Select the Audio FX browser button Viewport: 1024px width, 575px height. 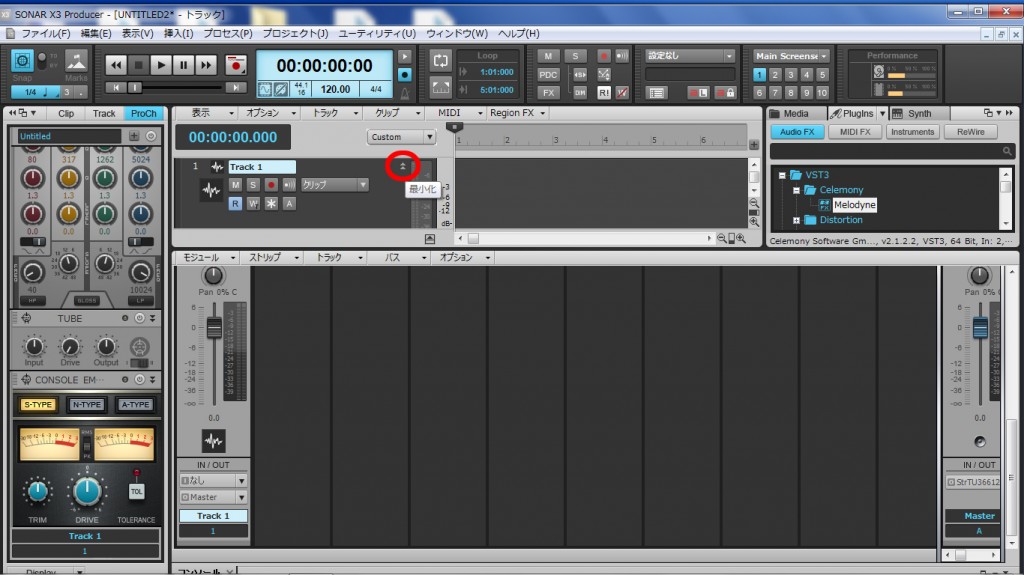click(797, 131)
